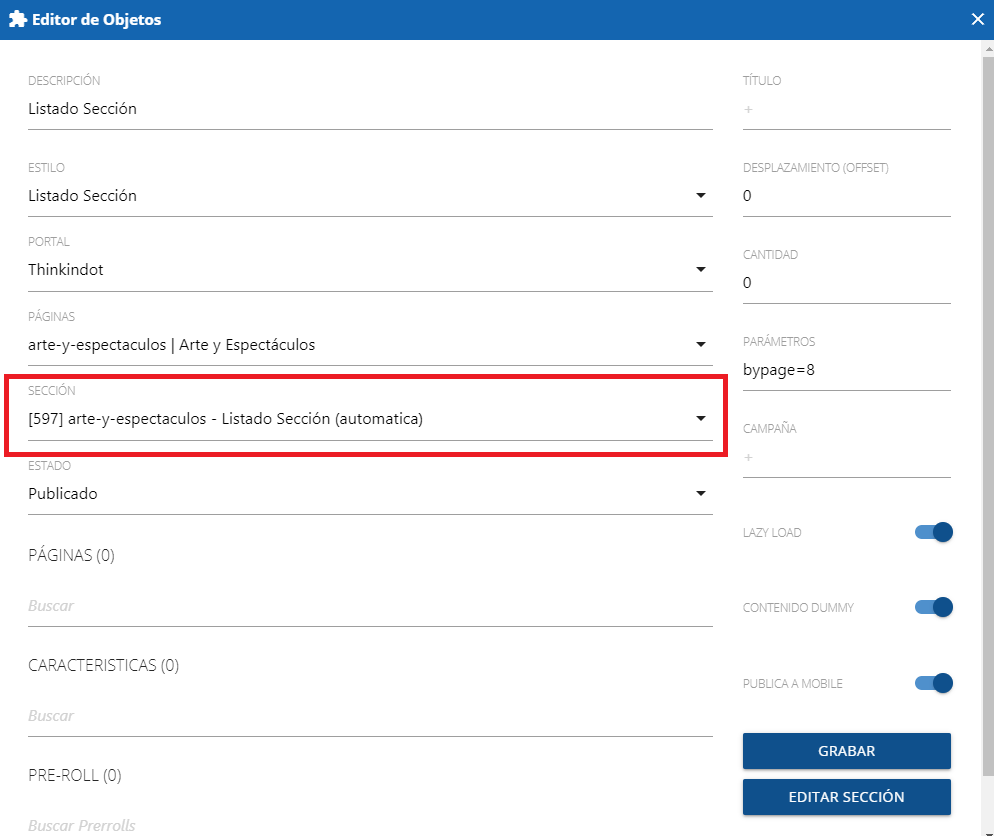Expand the Portal dropdown showing Thinkindot

tap(701, 270)
